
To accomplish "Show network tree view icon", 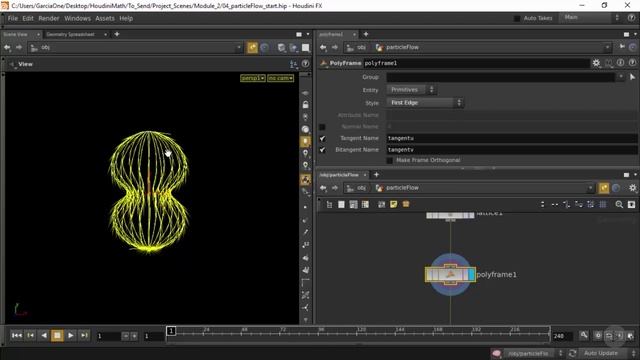I will click(329, 204).
